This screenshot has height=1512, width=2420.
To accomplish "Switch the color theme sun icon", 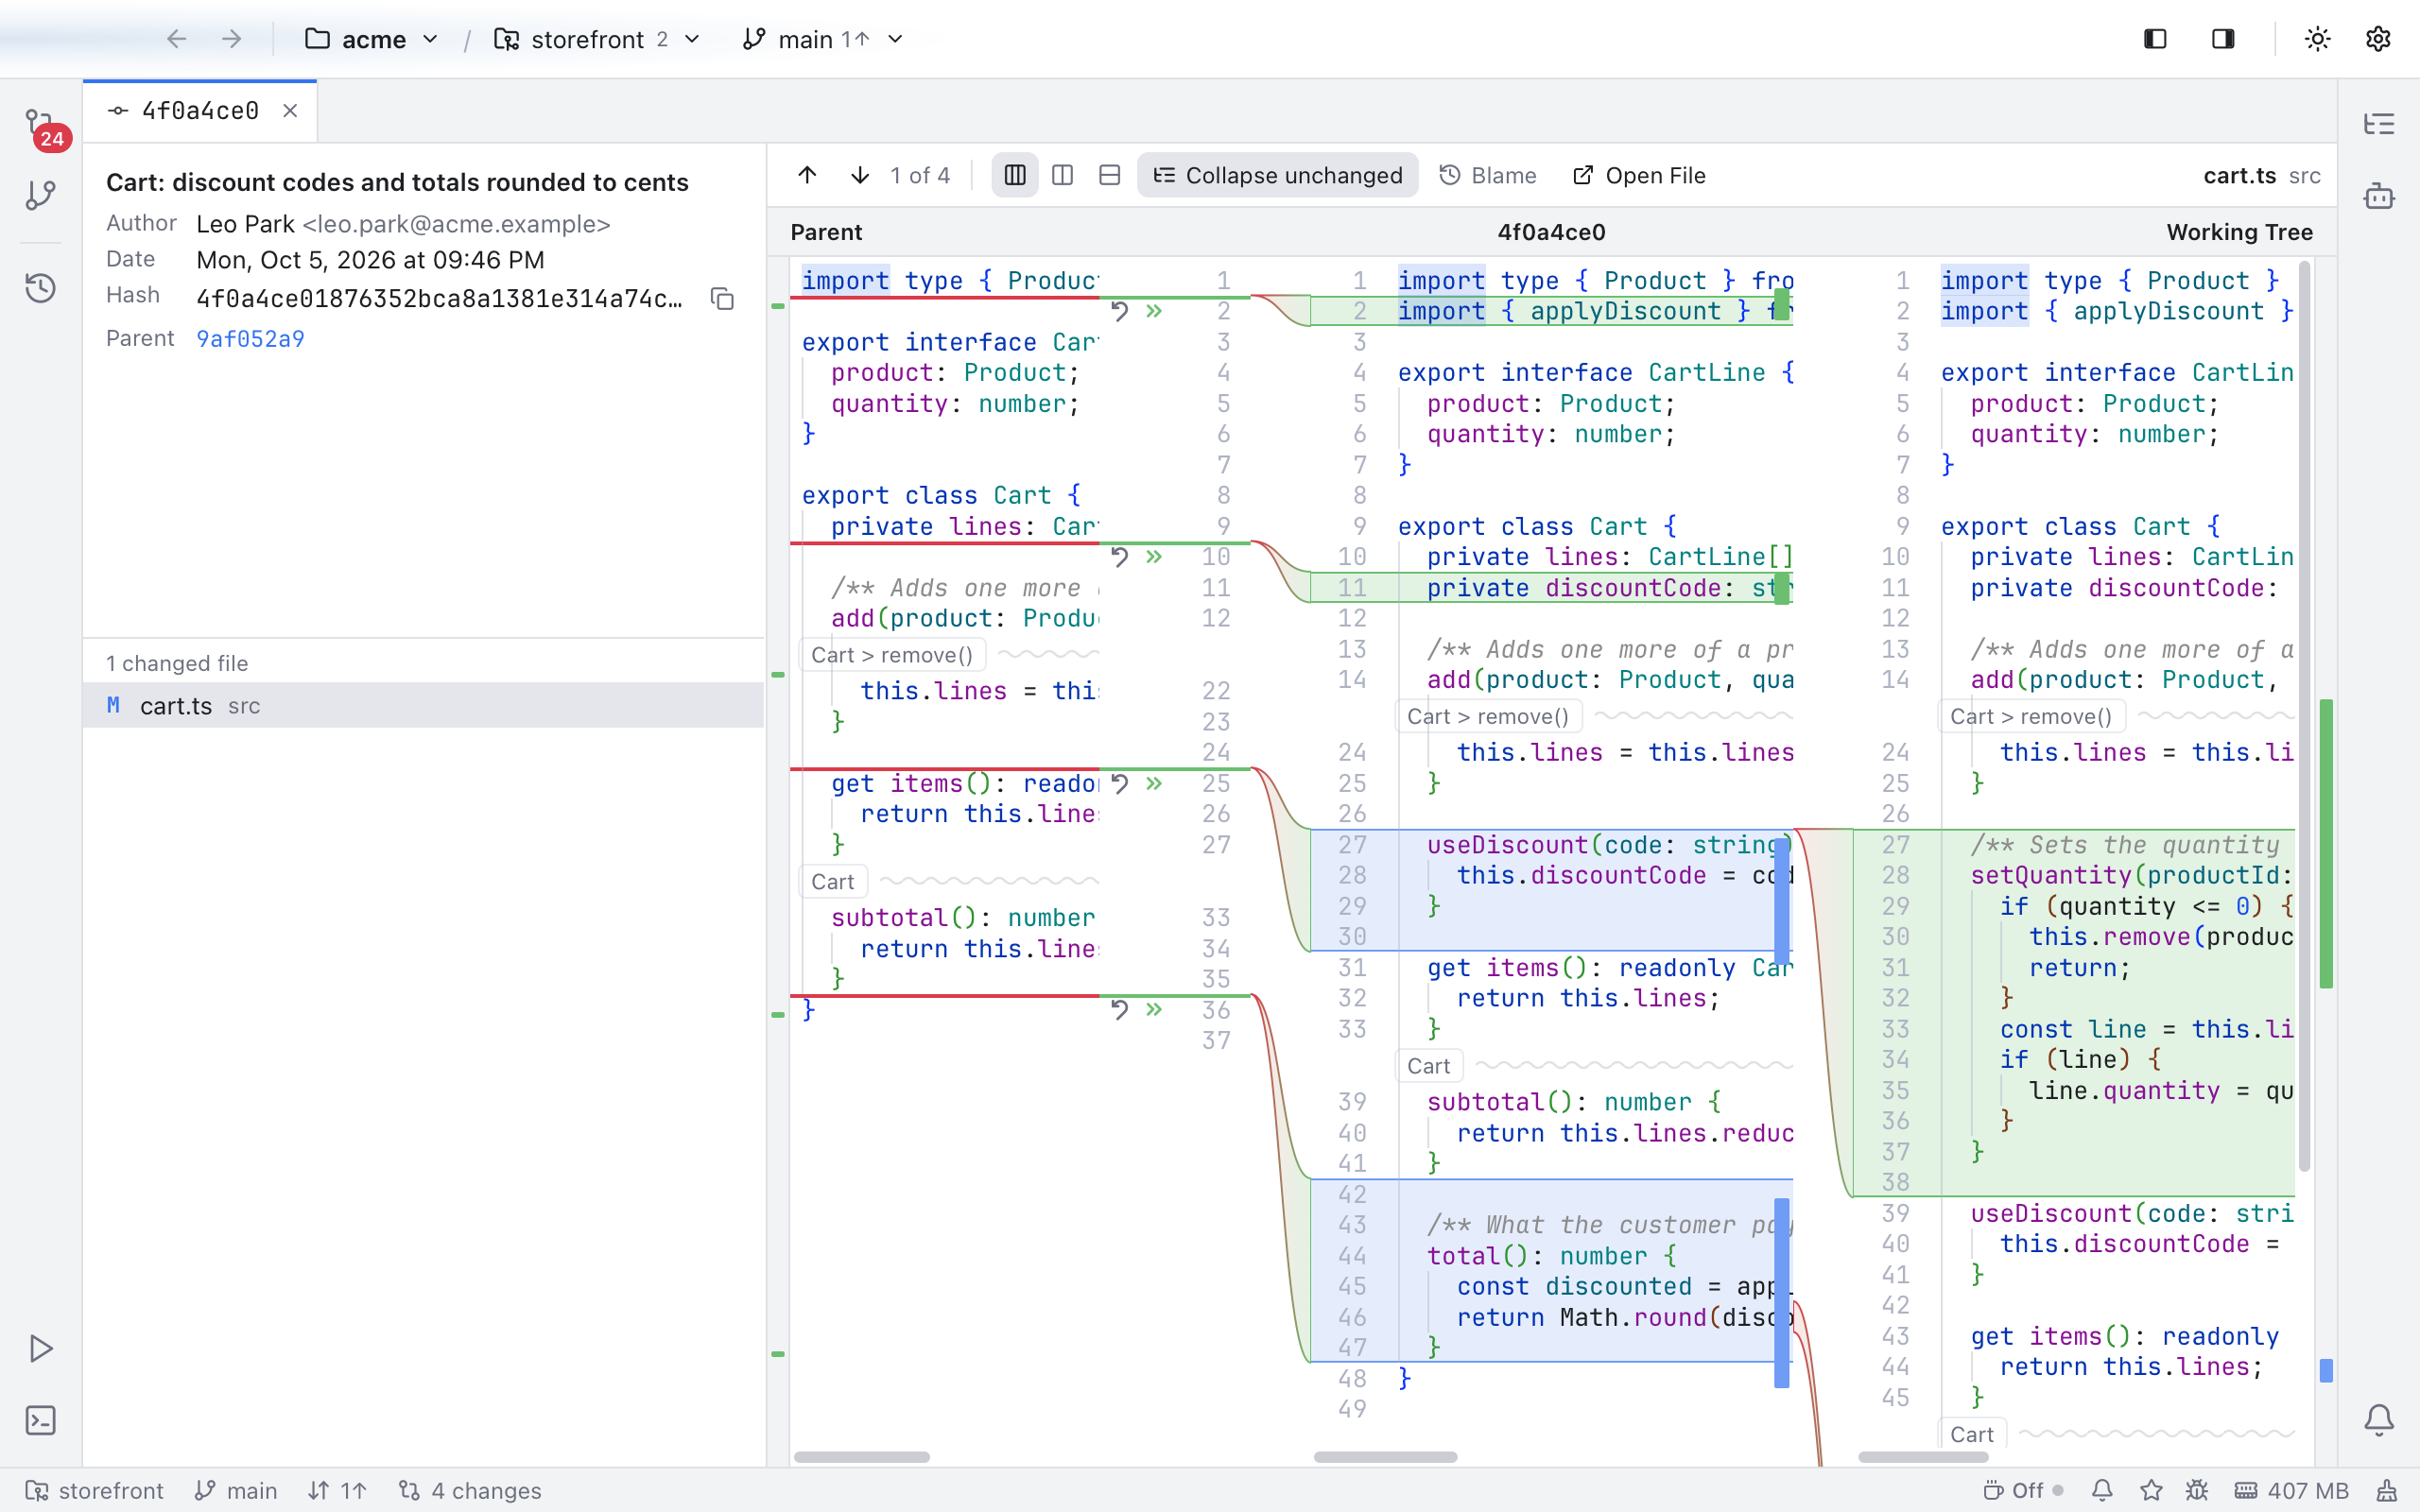I will 2318,39.
